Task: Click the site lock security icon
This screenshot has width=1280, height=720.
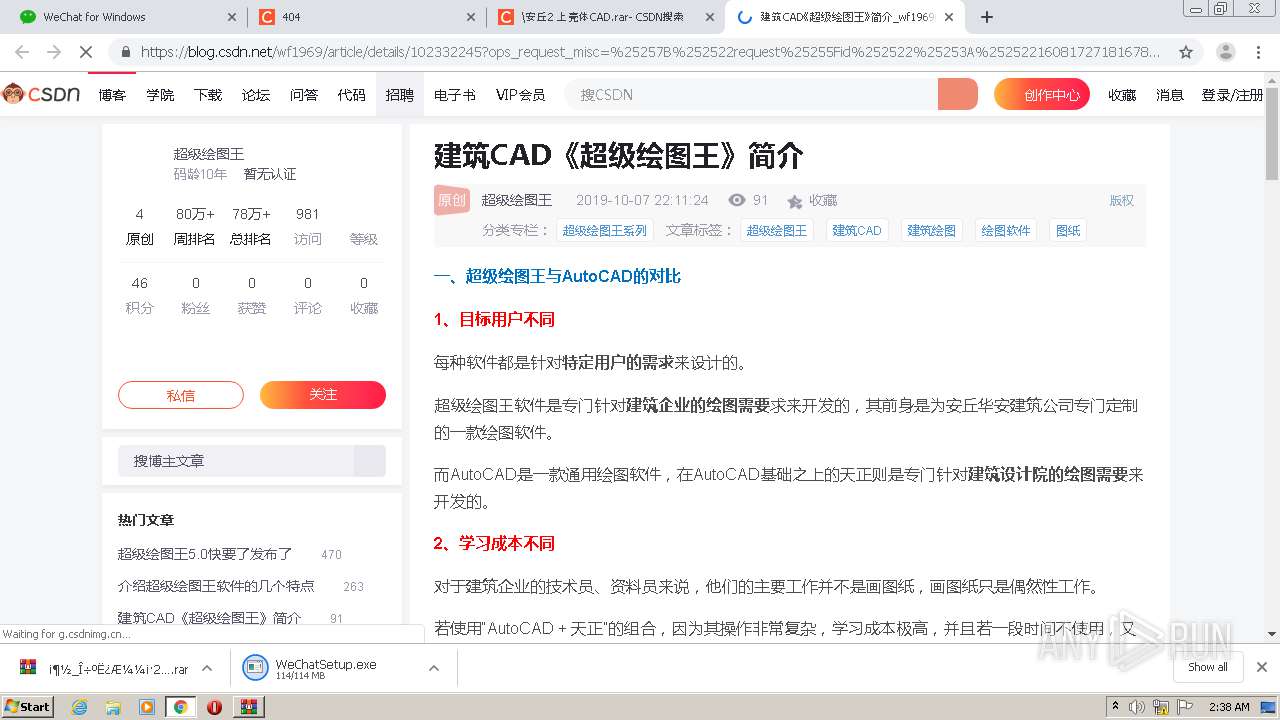Action: (125, 52)
